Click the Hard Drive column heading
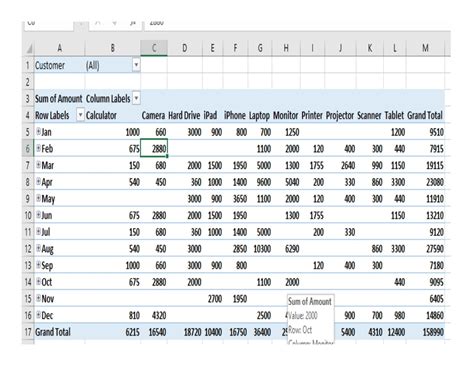Viewport: 474px width, 366px height. [x=184, y=115]
